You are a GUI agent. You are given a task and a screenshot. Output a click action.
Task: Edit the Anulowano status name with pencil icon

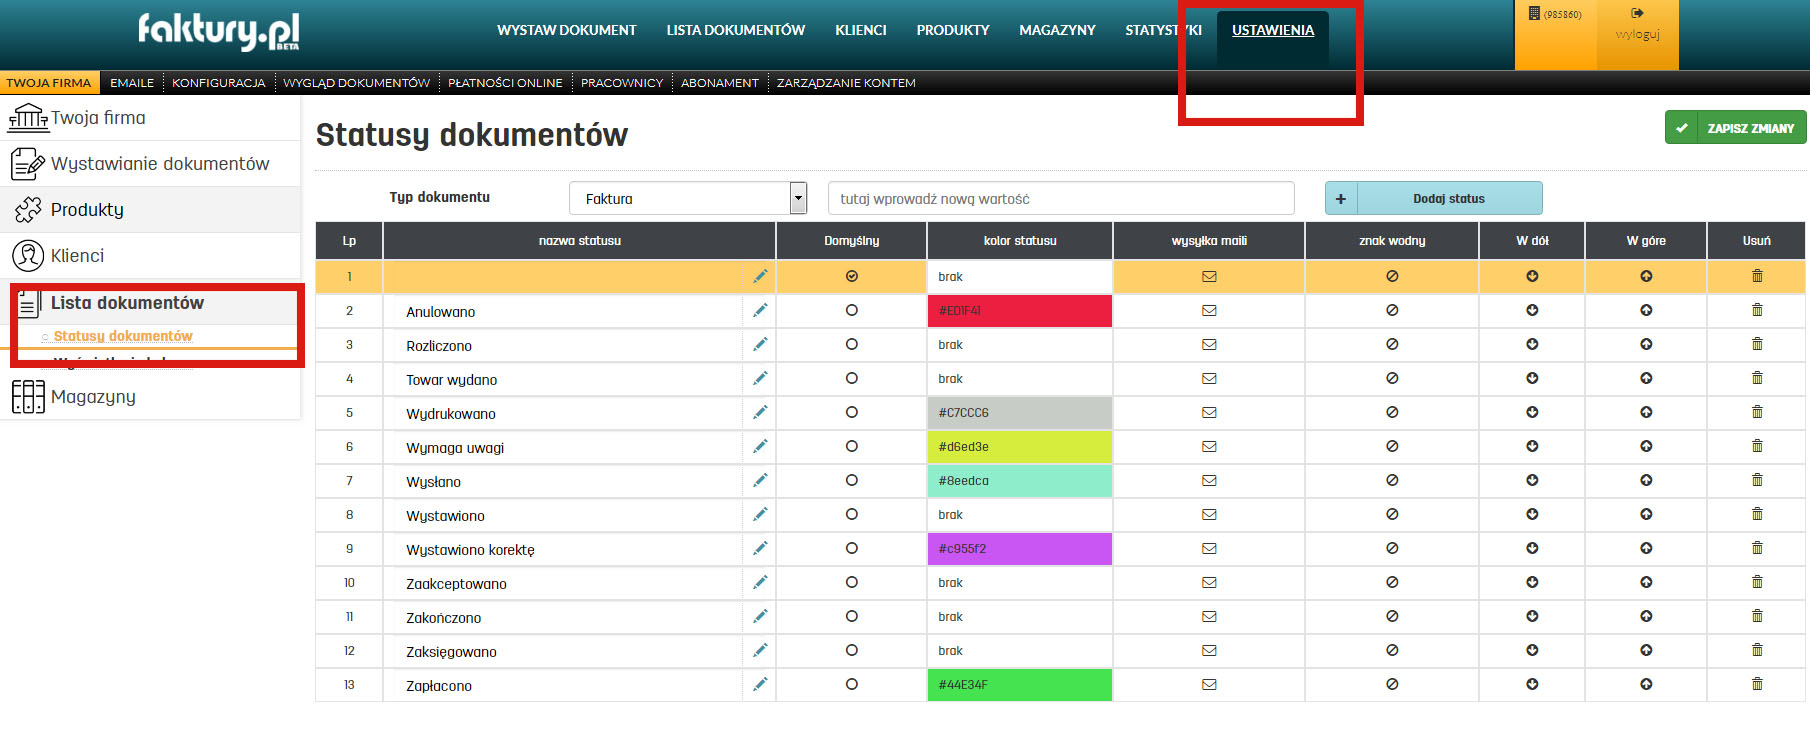click(760, 310)
